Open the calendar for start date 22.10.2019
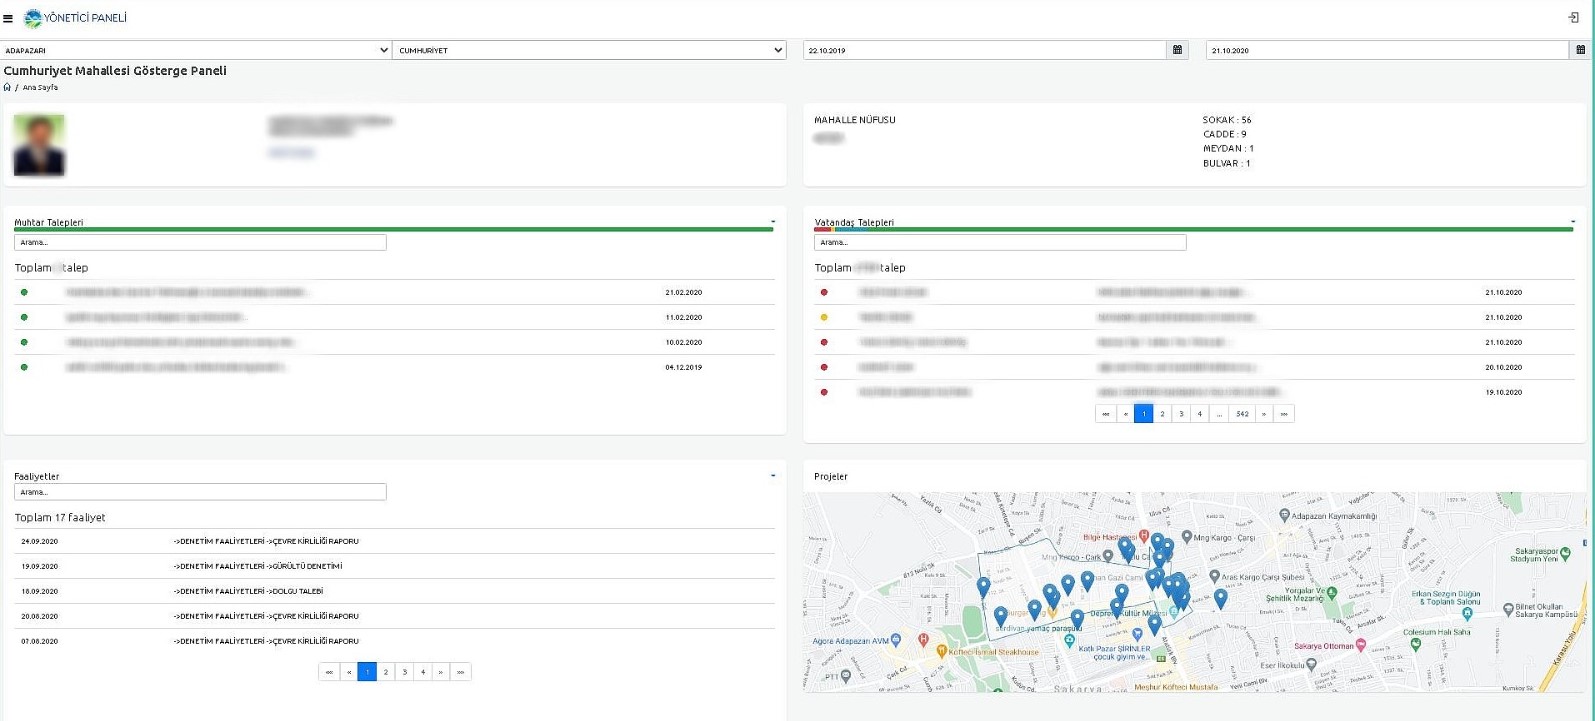The height and width of the screenshot is (721, 1595). (1177, 50)
